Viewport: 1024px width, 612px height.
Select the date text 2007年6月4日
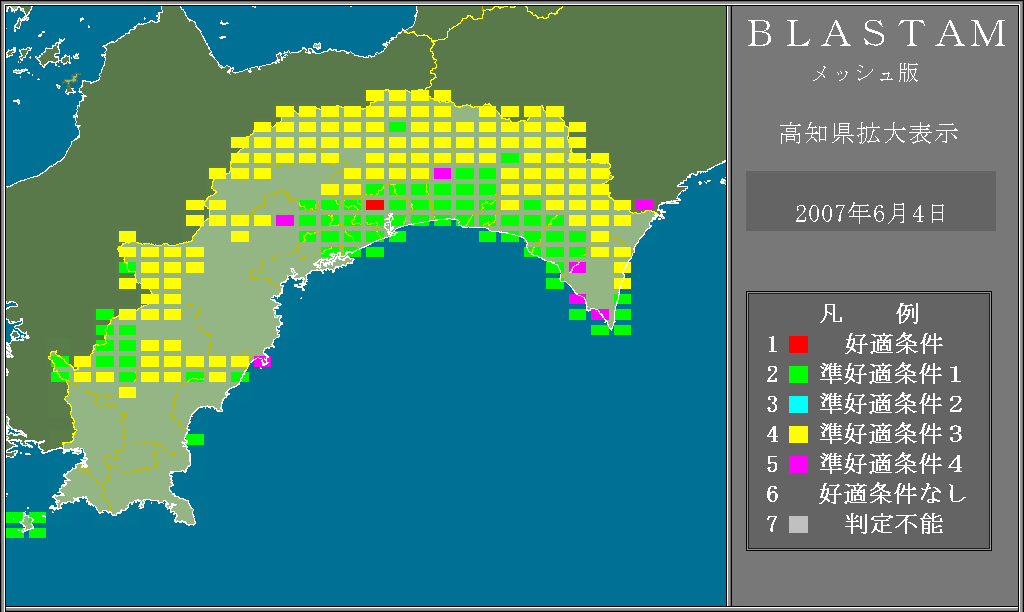(870, 214)
